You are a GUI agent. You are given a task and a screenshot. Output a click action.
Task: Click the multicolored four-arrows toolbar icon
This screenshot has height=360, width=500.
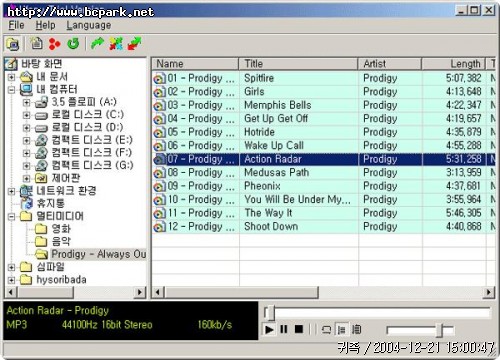tap(116, 44)
